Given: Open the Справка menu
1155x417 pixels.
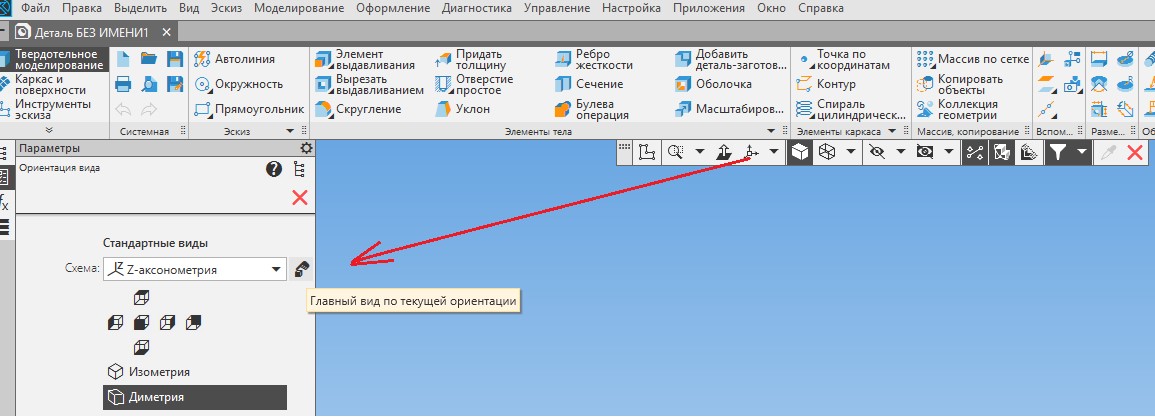Looking at the screenshot, I should pyautogui.click(x=821, y=9).
